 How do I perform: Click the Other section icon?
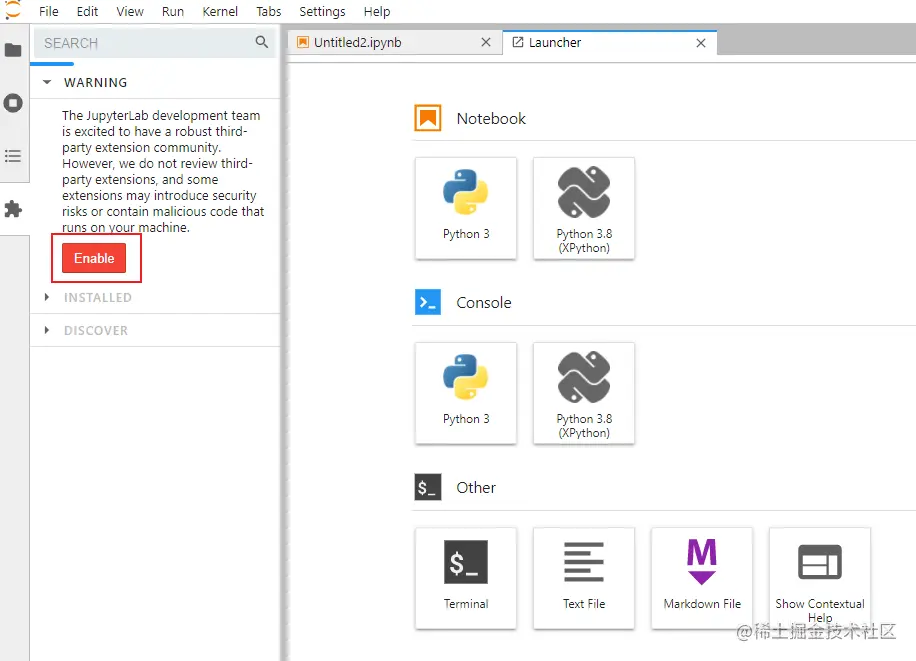[428, 487]
